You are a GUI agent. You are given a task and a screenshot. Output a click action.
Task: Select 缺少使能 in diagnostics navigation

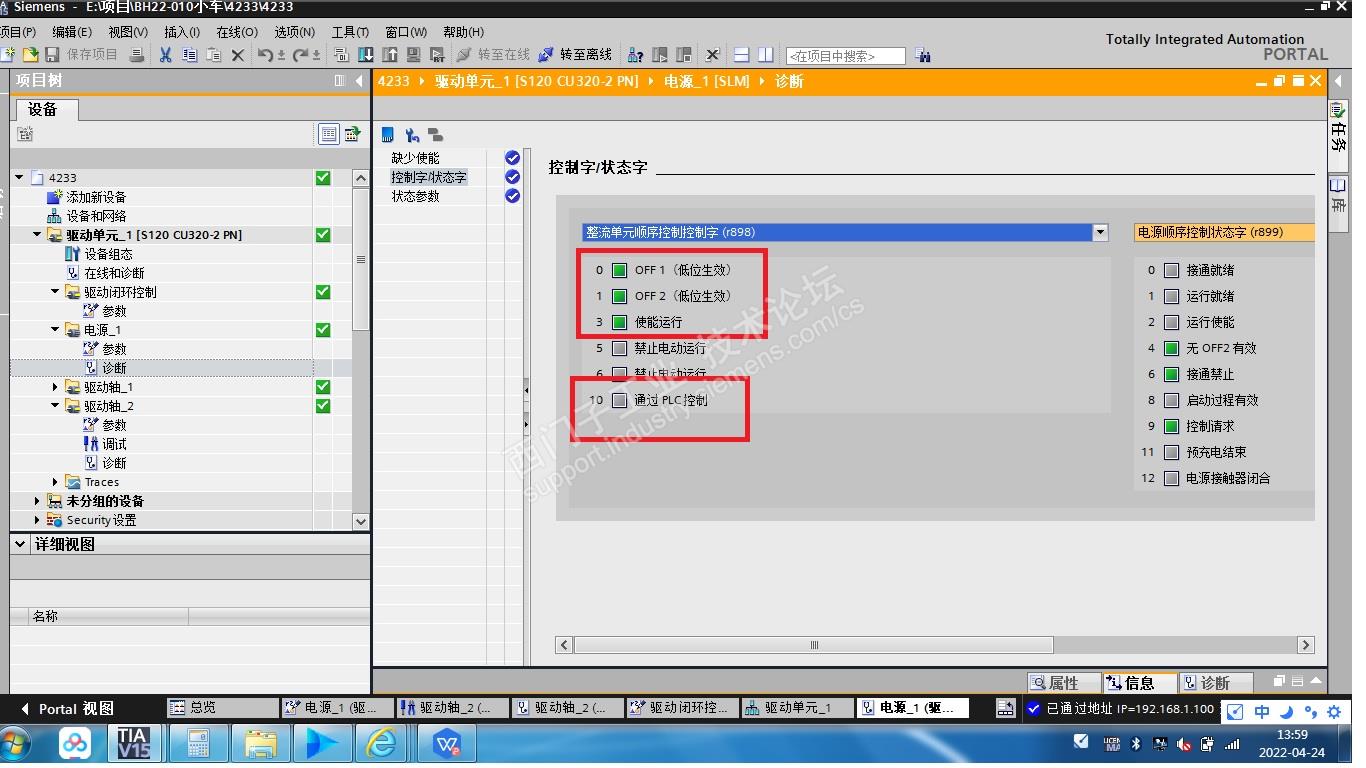[x=416, y=158]
